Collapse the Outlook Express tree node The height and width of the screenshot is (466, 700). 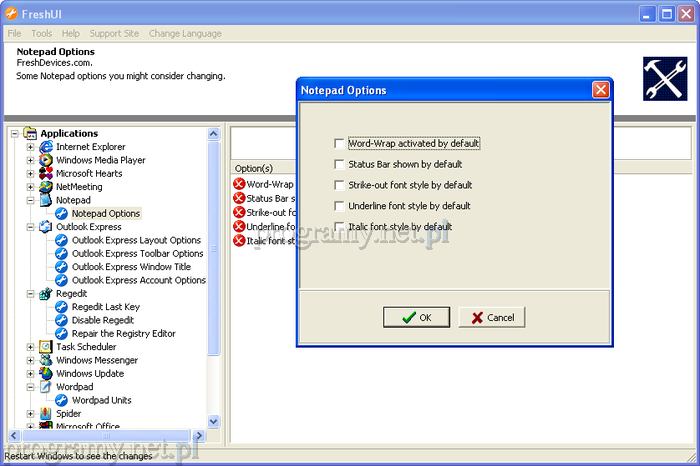click(x=30, y=227)
